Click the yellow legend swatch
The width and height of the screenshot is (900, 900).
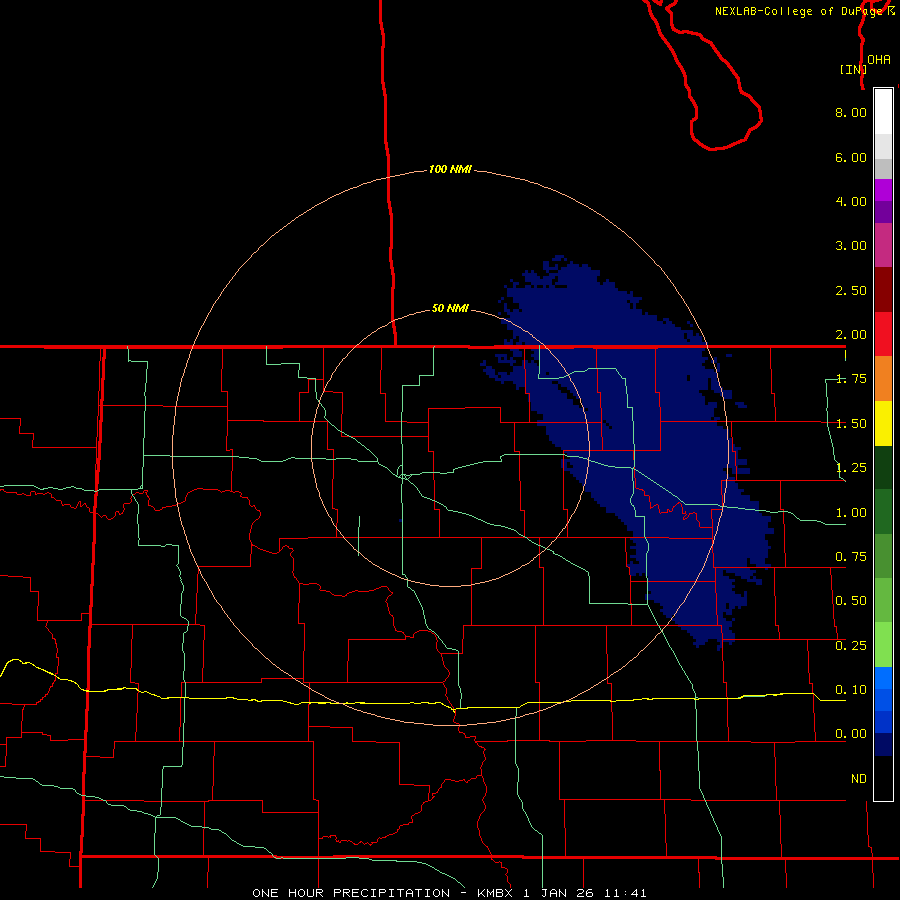click(x=883, y=423)
